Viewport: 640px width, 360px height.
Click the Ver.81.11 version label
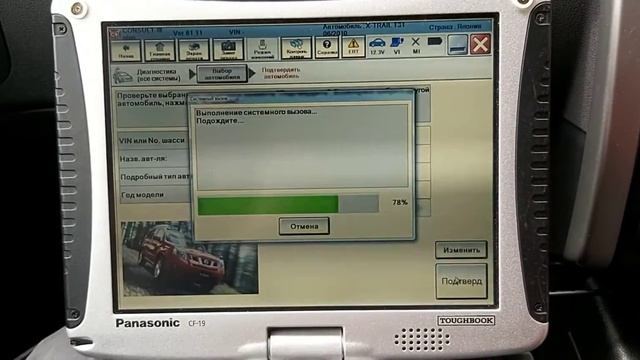pyautogui.click(x=188, y=33)
